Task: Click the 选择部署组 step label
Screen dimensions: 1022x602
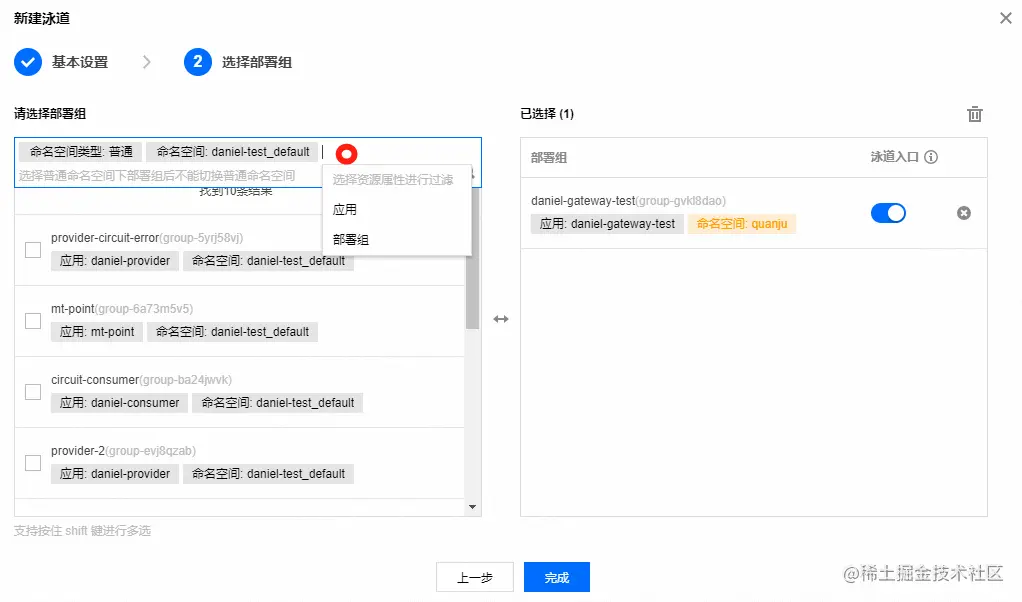Action: coord(257,63)
